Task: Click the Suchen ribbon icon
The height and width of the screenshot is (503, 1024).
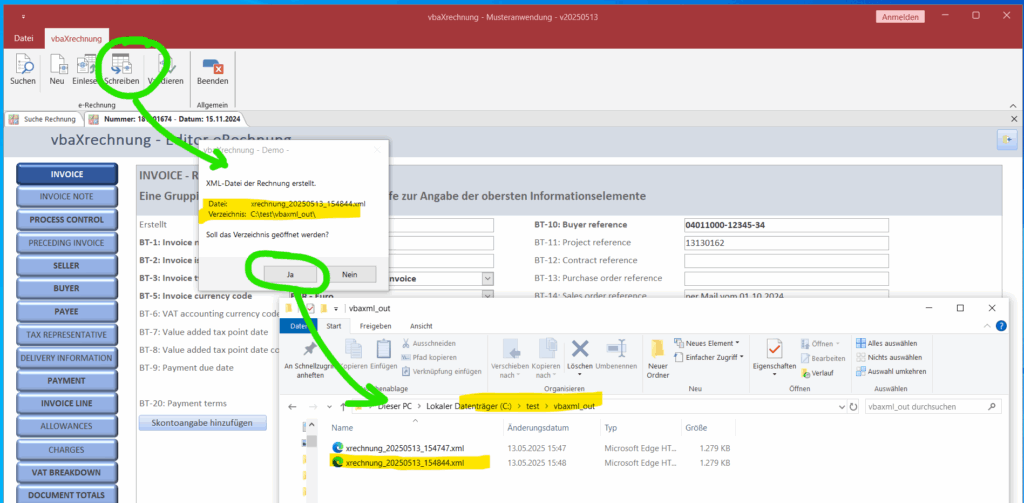Action: coord(23,71)
